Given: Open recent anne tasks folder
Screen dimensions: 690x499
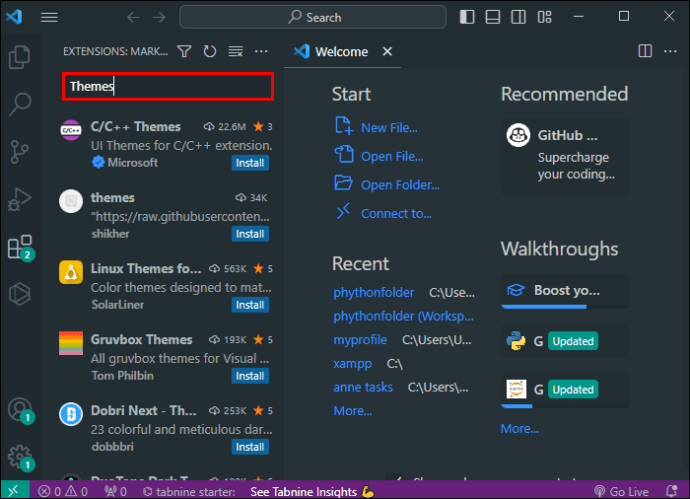Looking at the screenshot, I should coord(363,387).
